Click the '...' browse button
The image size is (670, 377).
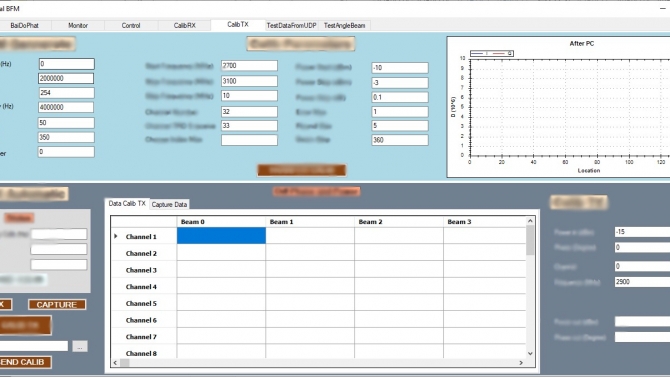point(80,346)
